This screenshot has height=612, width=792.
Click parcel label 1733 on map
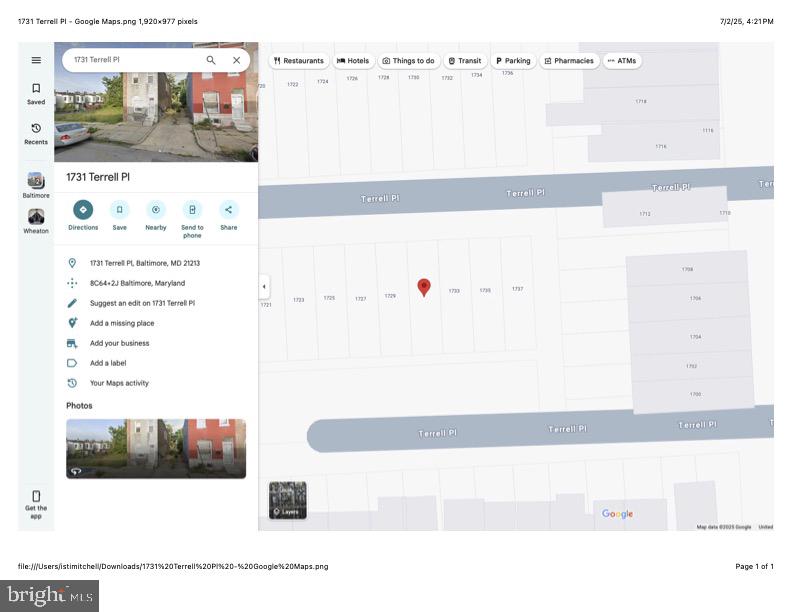tap(454, 291)
